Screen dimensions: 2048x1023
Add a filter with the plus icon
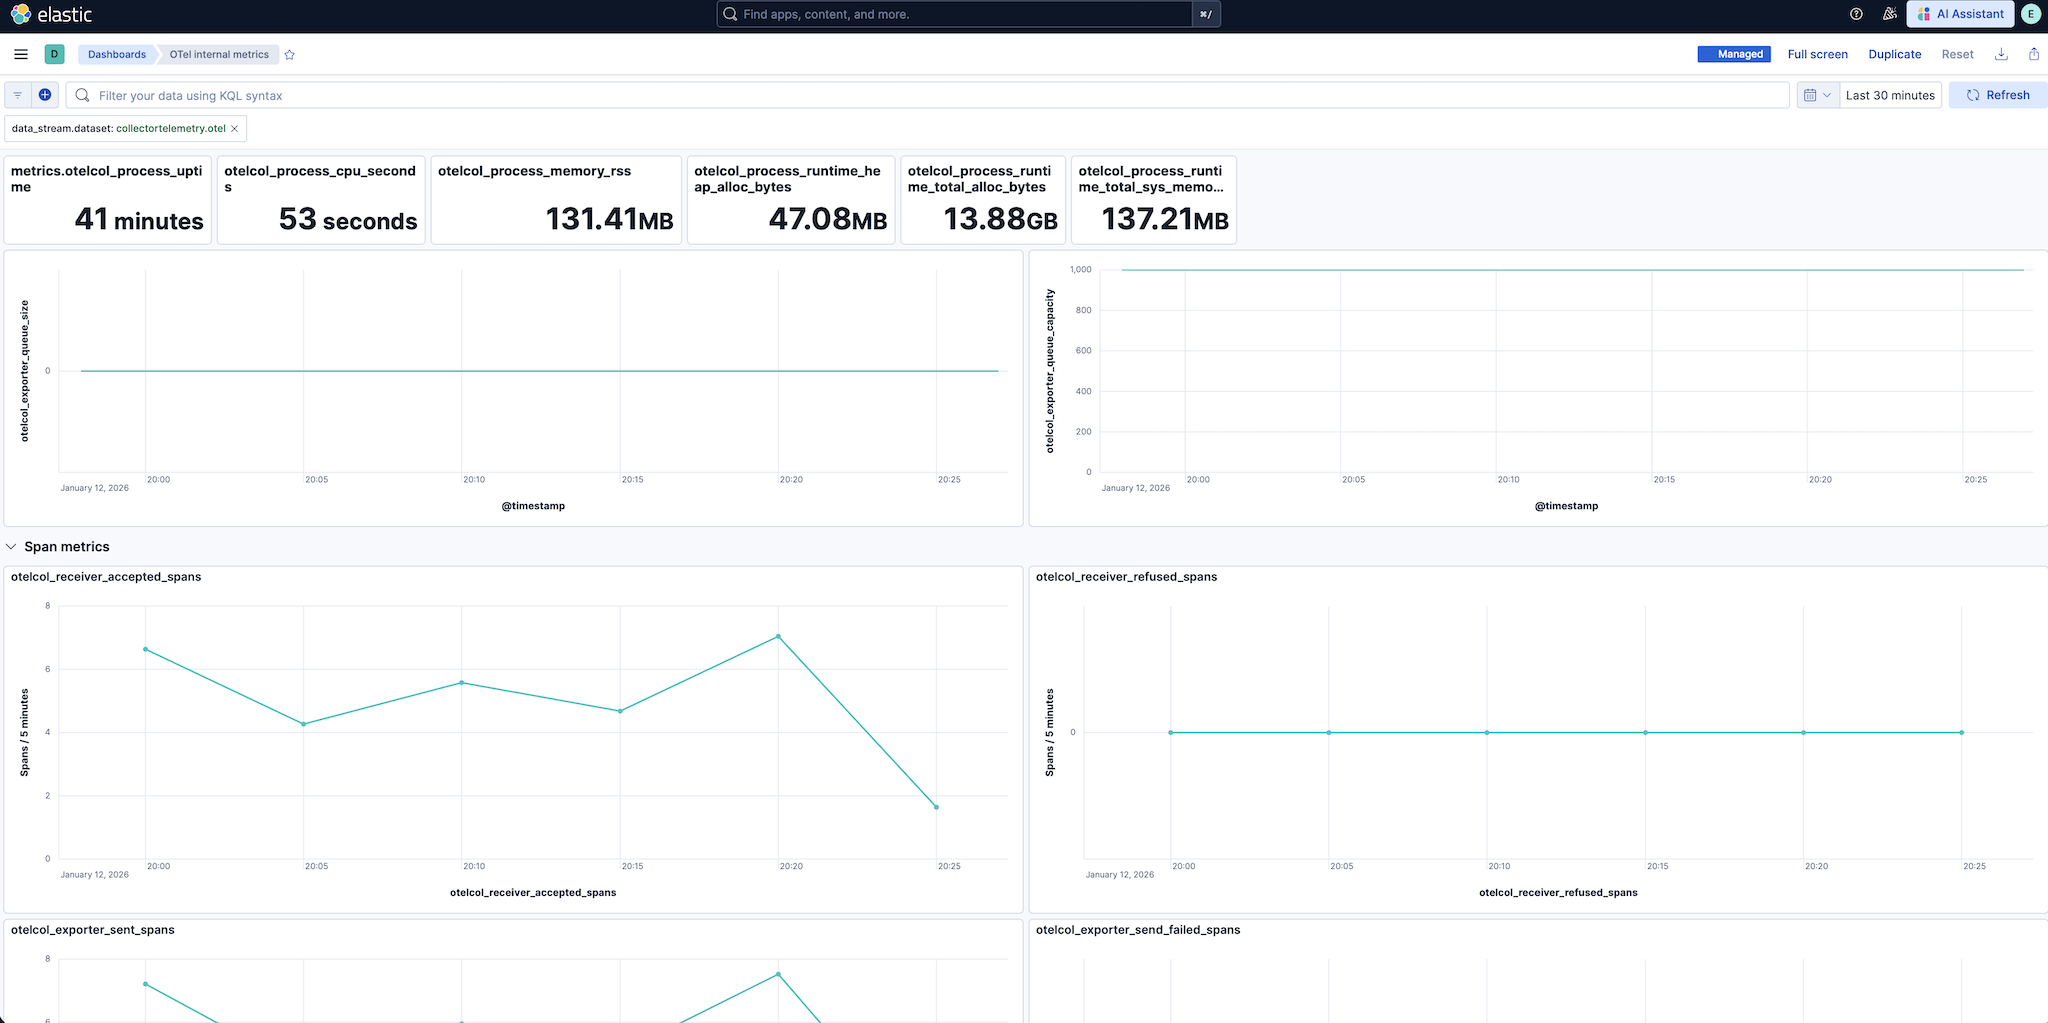(45, 94)
